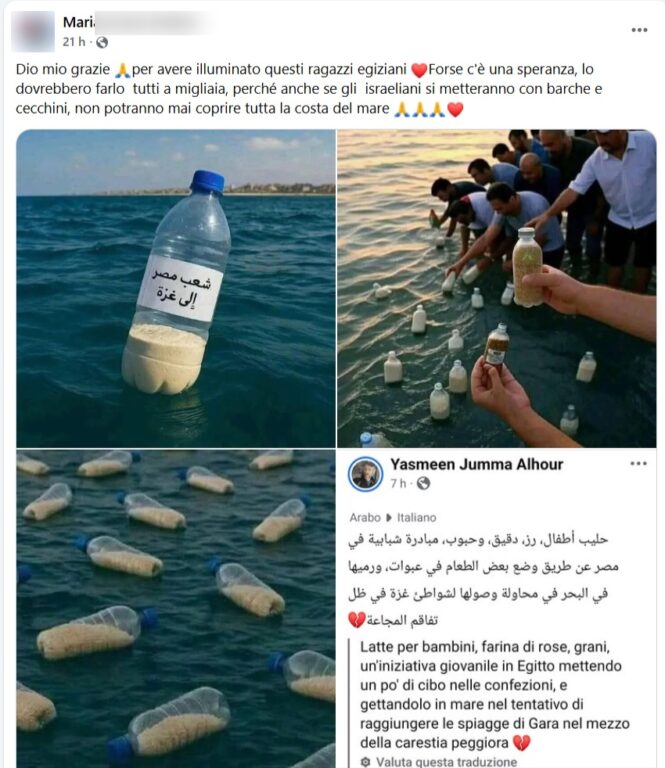Open the single floating bottle photo
This screenshot has height=768, width=665.
click(x=176, y=288)
